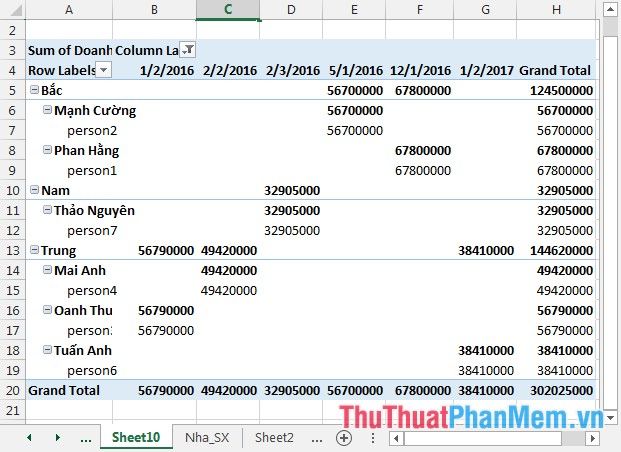621x452 pixels.
Task: Switch to the Sheet2 tab
Action: point(274,437)
